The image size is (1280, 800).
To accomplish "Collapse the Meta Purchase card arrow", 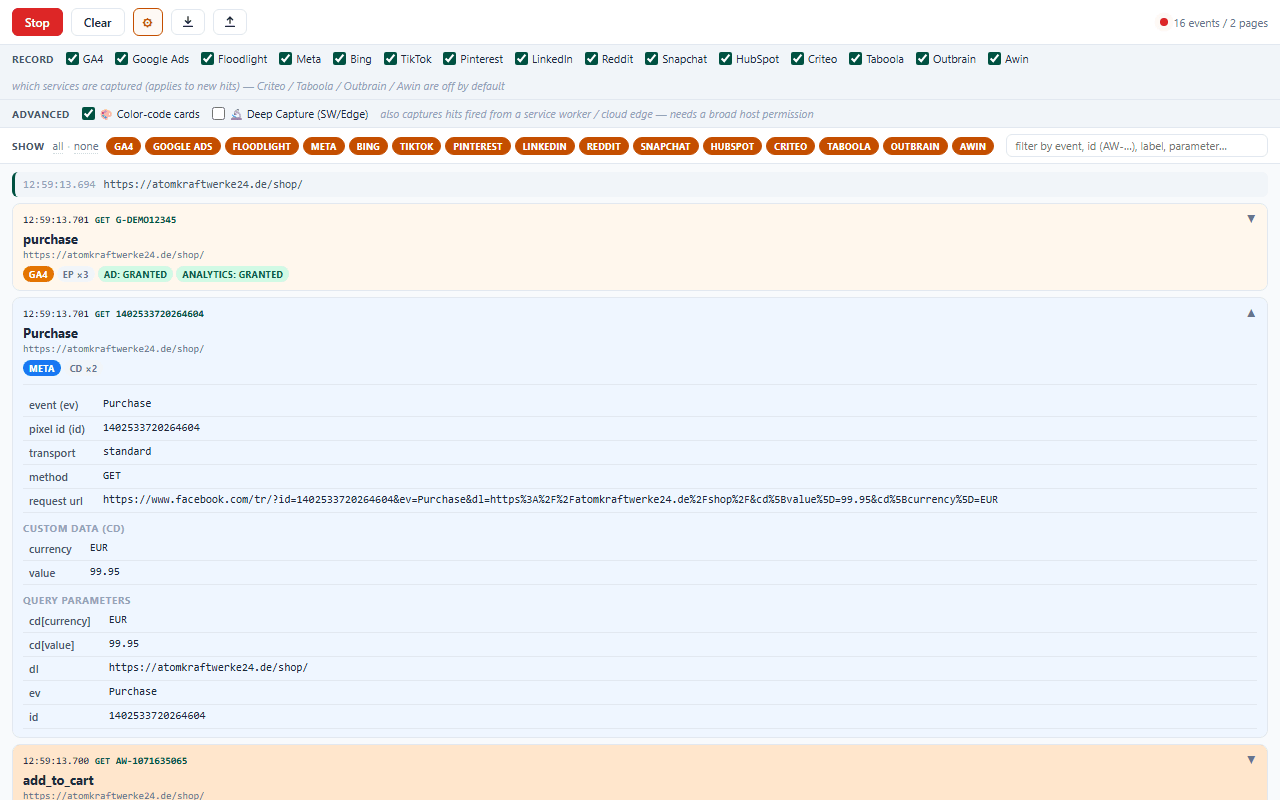I will coord(1251,313).
